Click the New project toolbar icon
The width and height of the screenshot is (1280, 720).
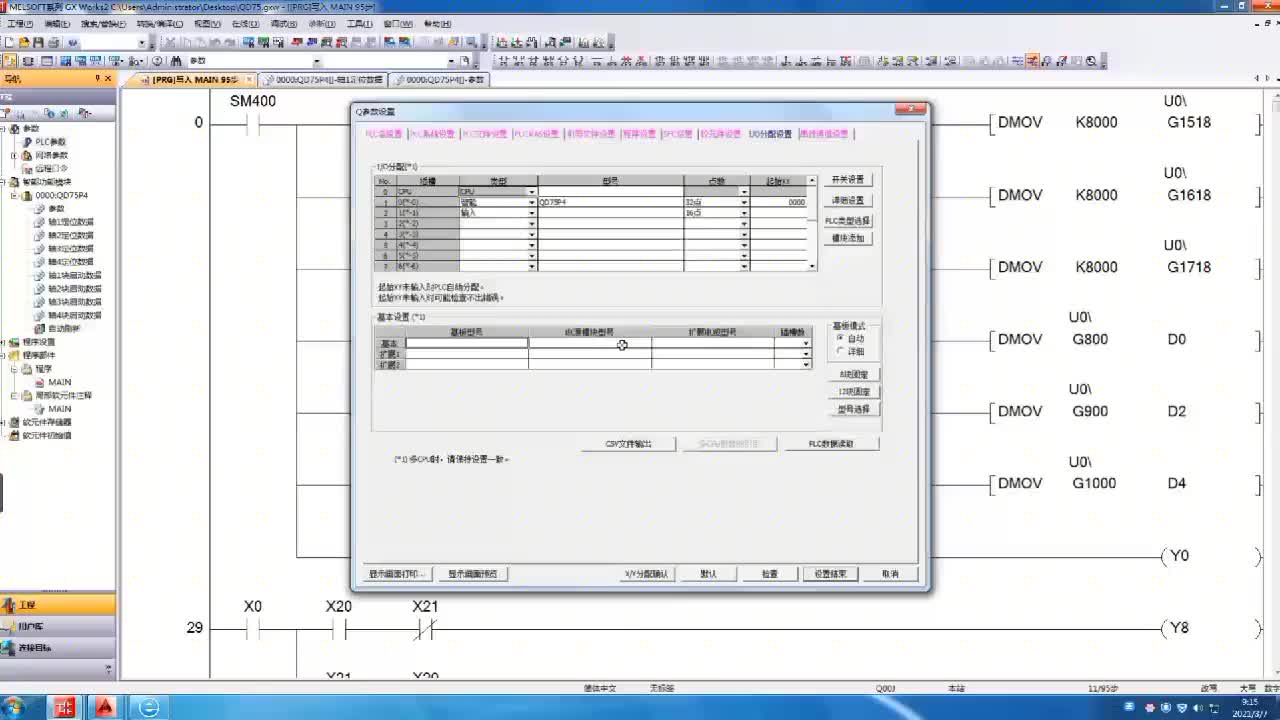click(x=9, y=43)
